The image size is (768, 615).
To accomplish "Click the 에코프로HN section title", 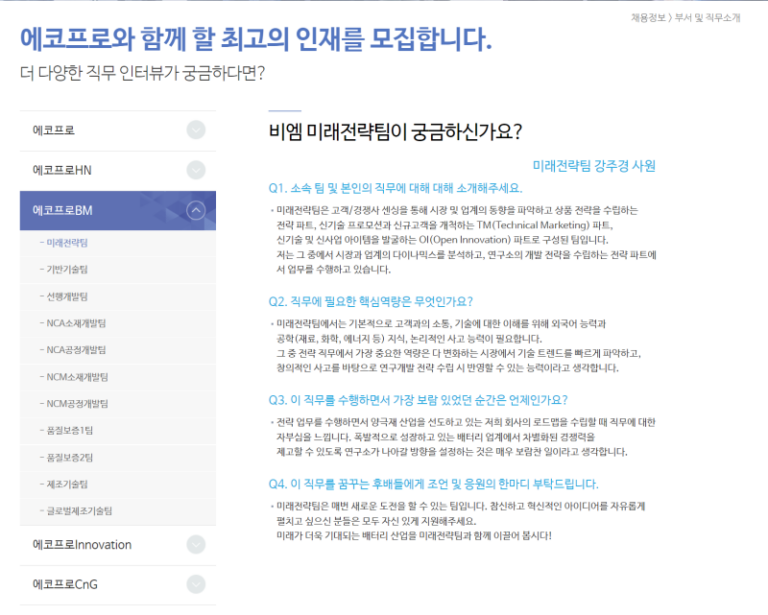I will pos(61,170).
